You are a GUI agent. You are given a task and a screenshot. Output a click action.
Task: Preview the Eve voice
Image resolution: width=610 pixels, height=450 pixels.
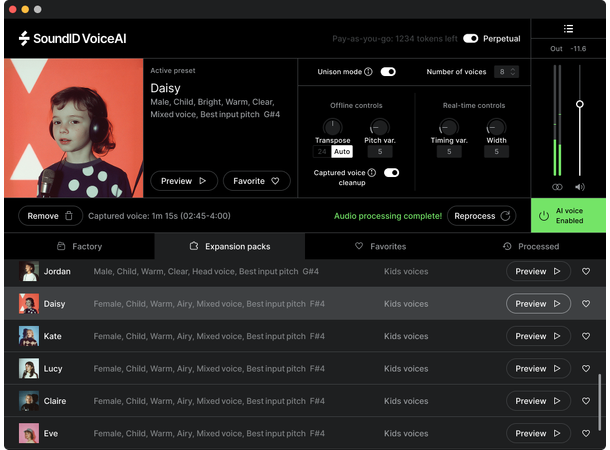tap(538, 433)
